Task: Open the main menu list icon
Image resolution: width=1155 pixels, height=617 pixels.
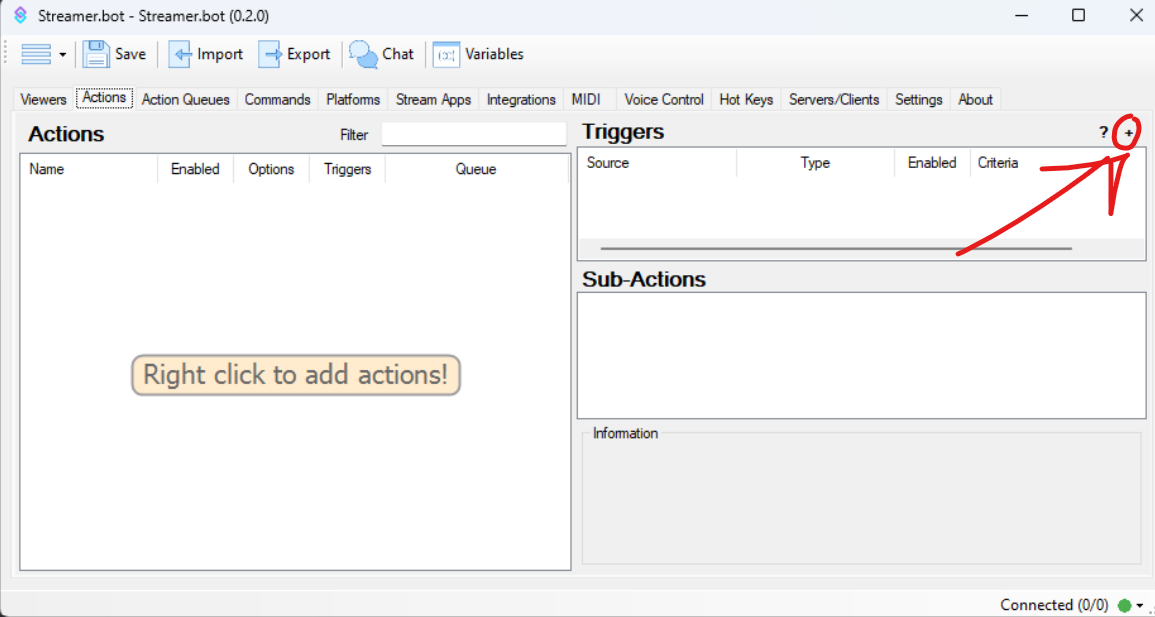Action: coord(36,54)
